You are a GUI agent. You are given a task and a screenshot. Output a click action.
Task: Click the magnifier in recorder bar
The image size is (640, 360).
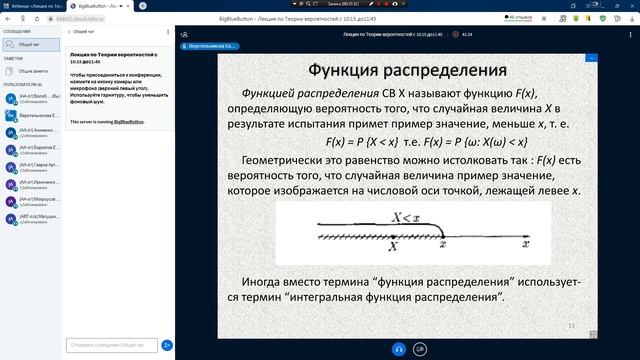coord(308,4)
